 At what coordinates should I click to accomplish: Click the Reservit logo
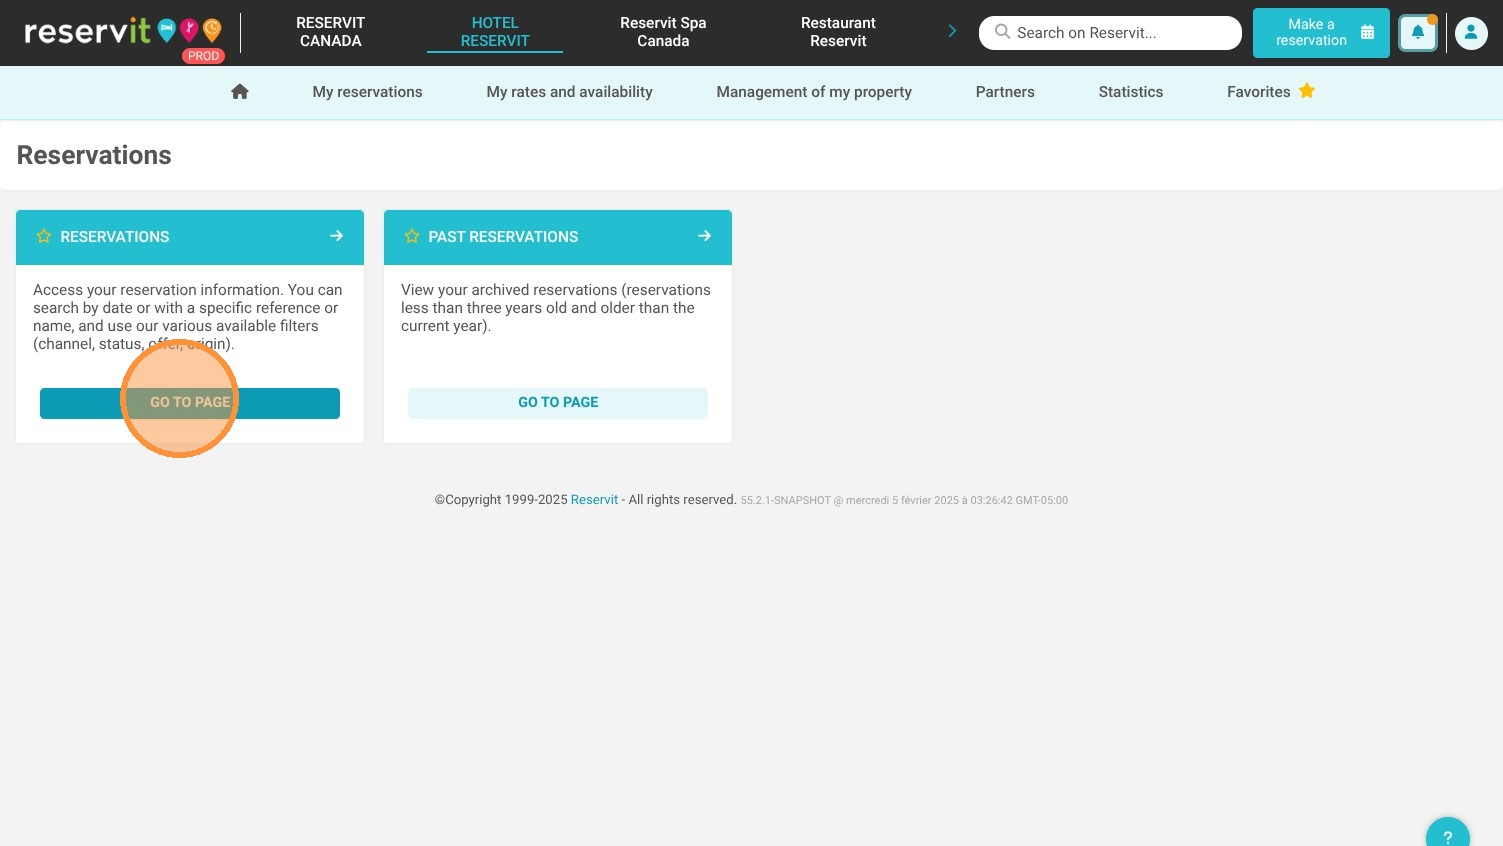[123, 34]
